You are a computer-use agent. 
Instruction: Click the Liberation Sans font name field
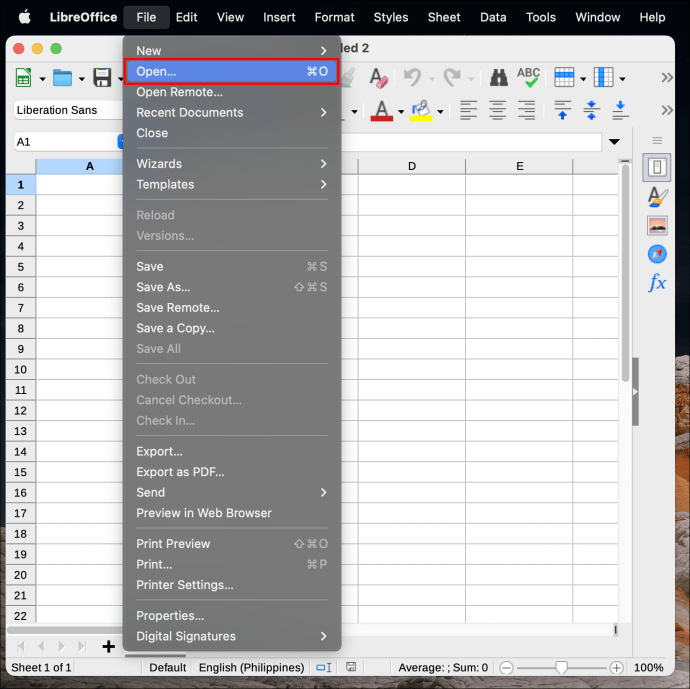(68, 110)
